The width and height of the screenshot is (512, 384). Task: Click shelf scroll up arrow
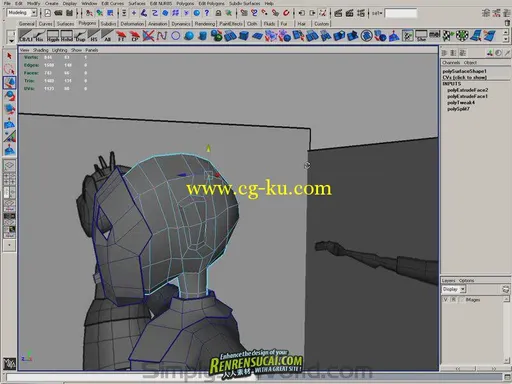[506, 32]
